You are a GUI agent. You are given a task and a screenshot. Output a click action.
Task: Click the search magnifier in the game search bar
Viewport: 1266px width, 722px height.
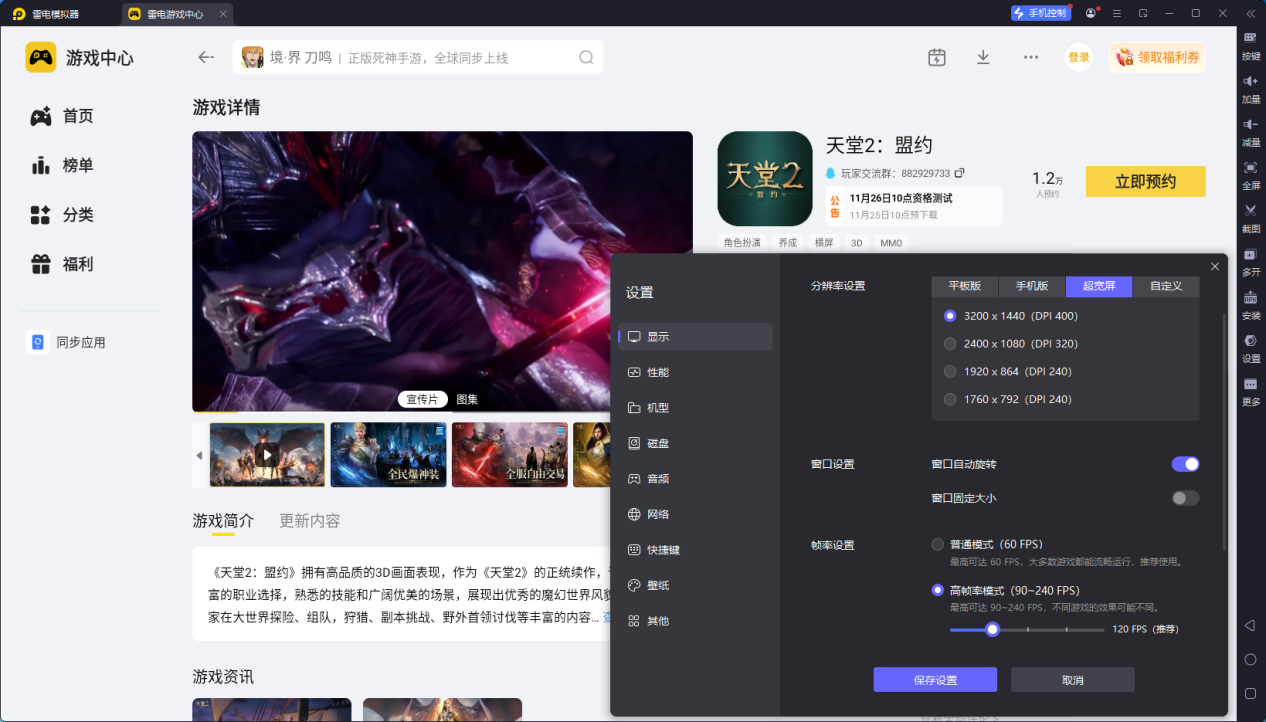[586, 57]
